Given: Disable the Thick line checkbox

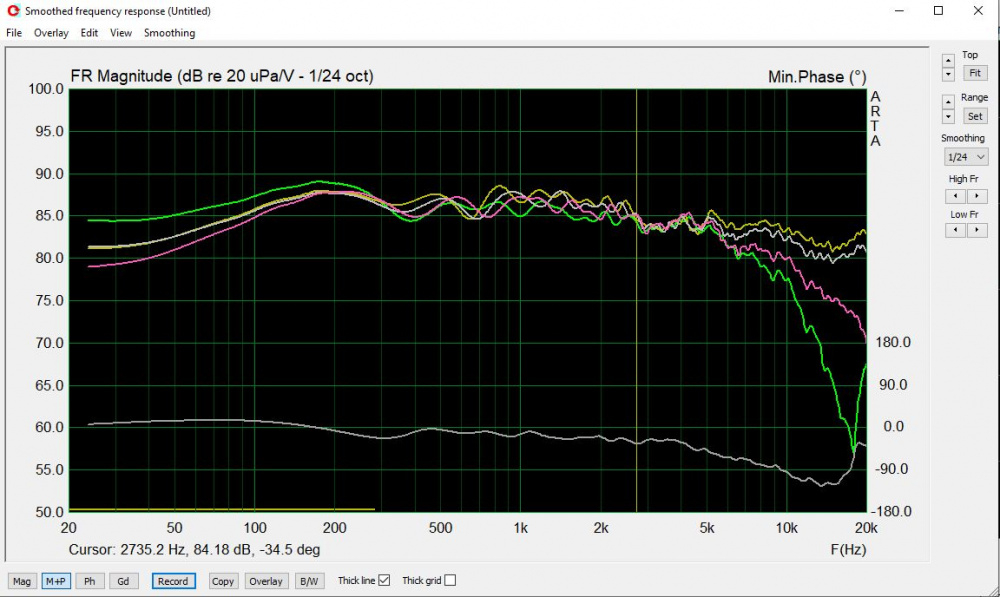Looking at the screenshot, I should point(384,580).
